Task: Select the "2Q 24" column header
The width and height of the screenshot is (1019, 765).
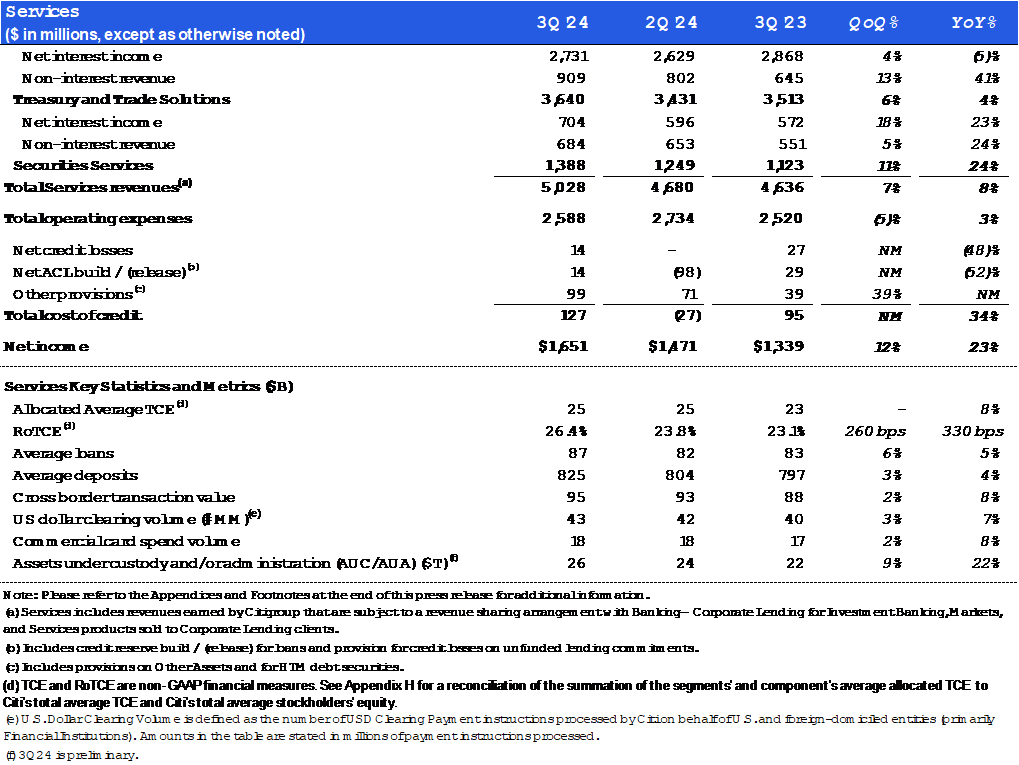Action: pyautogui.click(x=671, y=23)
